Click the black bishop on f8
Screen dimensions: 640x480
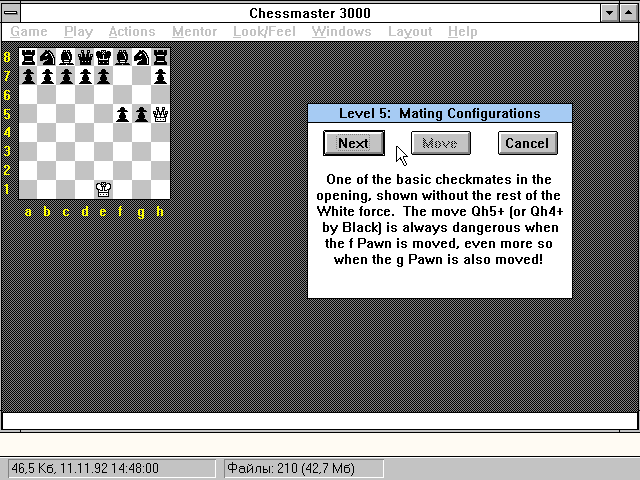pyautogui.click(x=122, y=58)
